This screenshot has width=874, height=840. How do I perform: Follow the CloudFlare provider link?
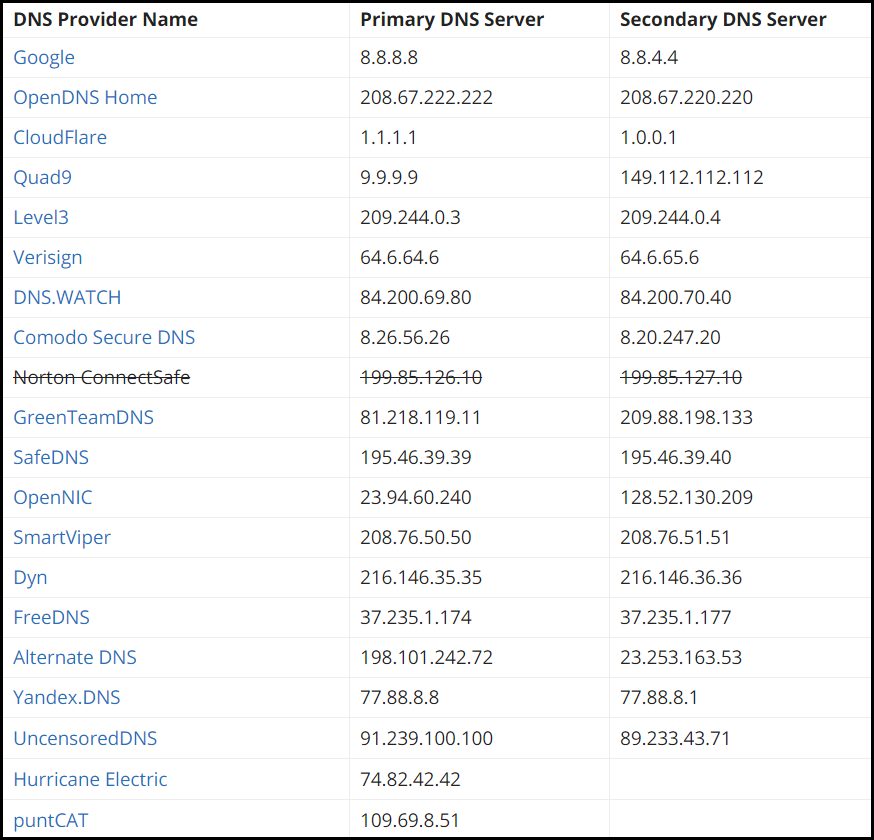pyautogui.click(x=60, y=138)
